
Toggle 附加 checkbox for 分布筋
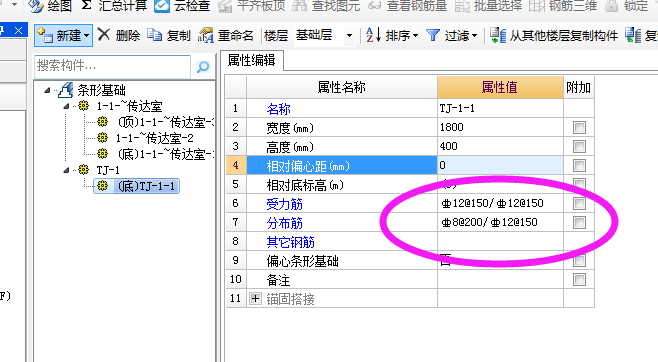[x=579, y=222]
